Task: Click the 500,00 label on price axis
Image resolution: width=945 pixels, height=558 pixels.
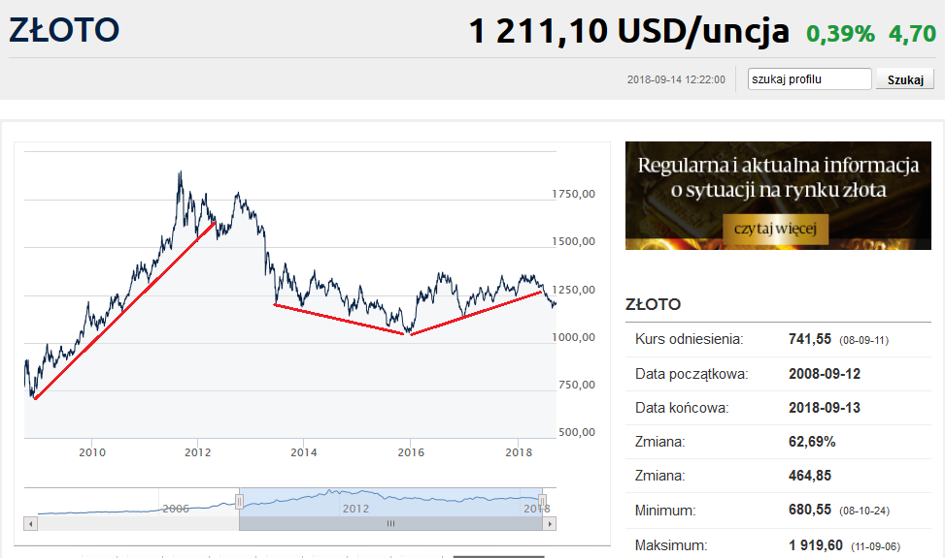Action: pyautogui.click(x=577, y=432)
